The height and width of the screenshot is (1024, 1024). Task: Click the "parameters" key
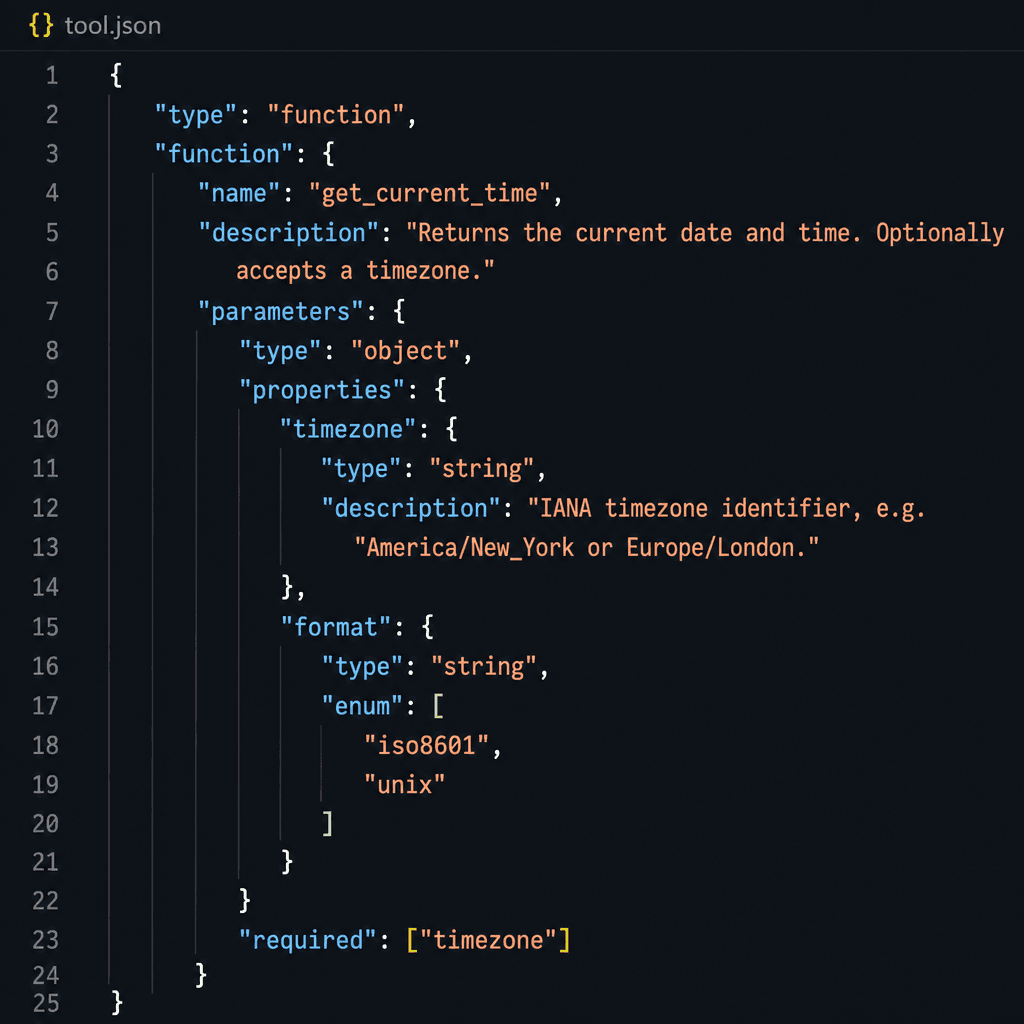280,312
